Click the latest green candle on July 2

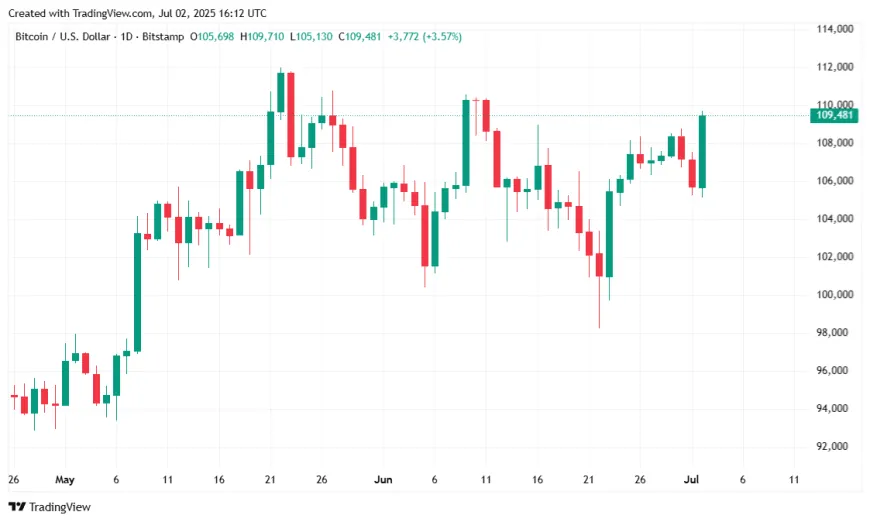[x=702, y=151]
